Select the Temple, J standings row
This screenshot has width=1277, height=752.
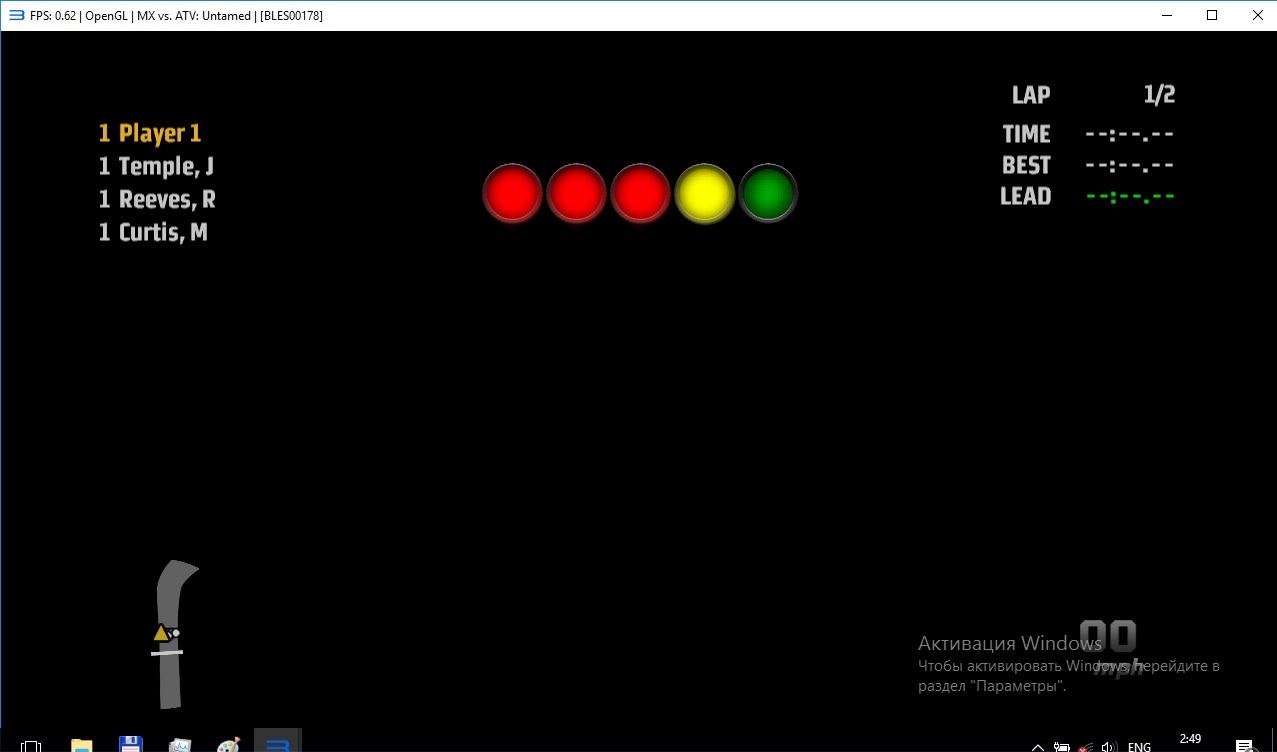pos(157,166)
